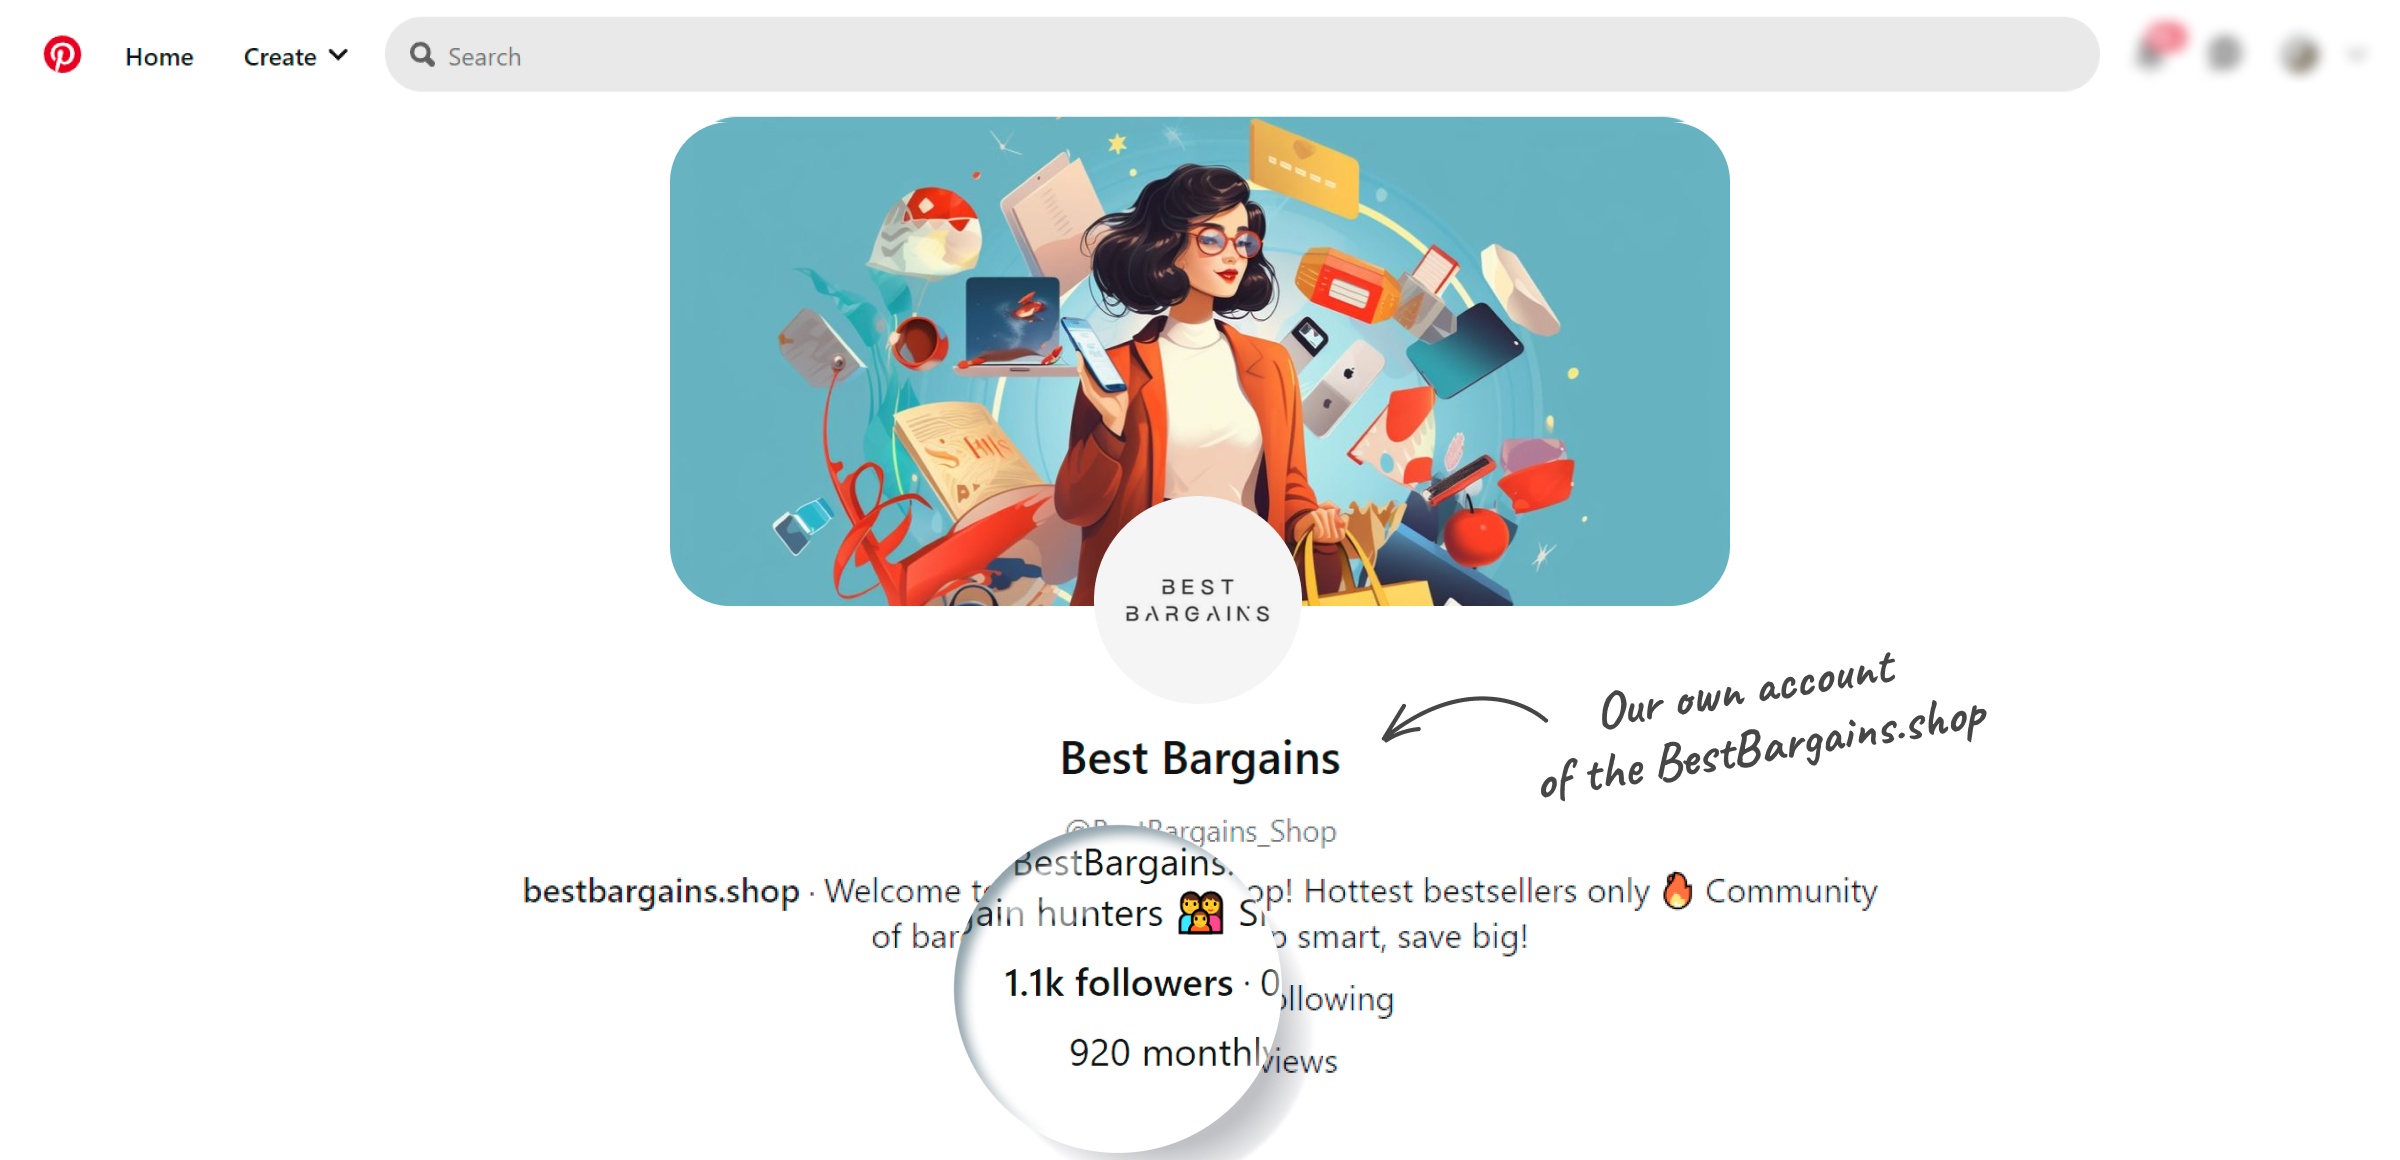This screenshot has height=1160, width=2400.
Task: Click the 920 monthly views stat
Action: [1203, 1055]
